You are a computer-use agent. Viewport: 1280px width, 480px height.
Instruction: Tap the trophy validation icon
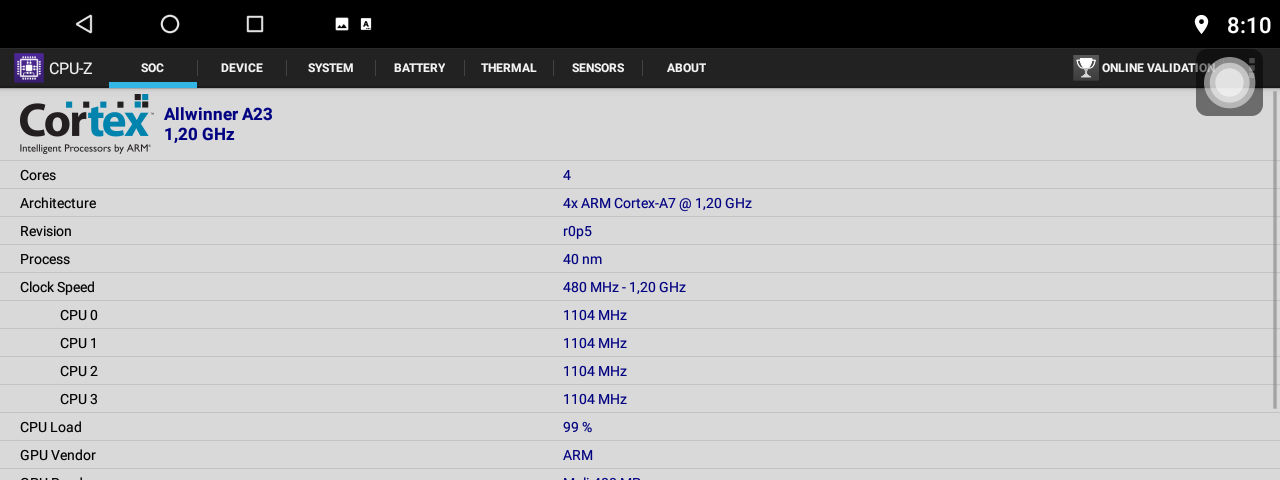[1086, 68]
